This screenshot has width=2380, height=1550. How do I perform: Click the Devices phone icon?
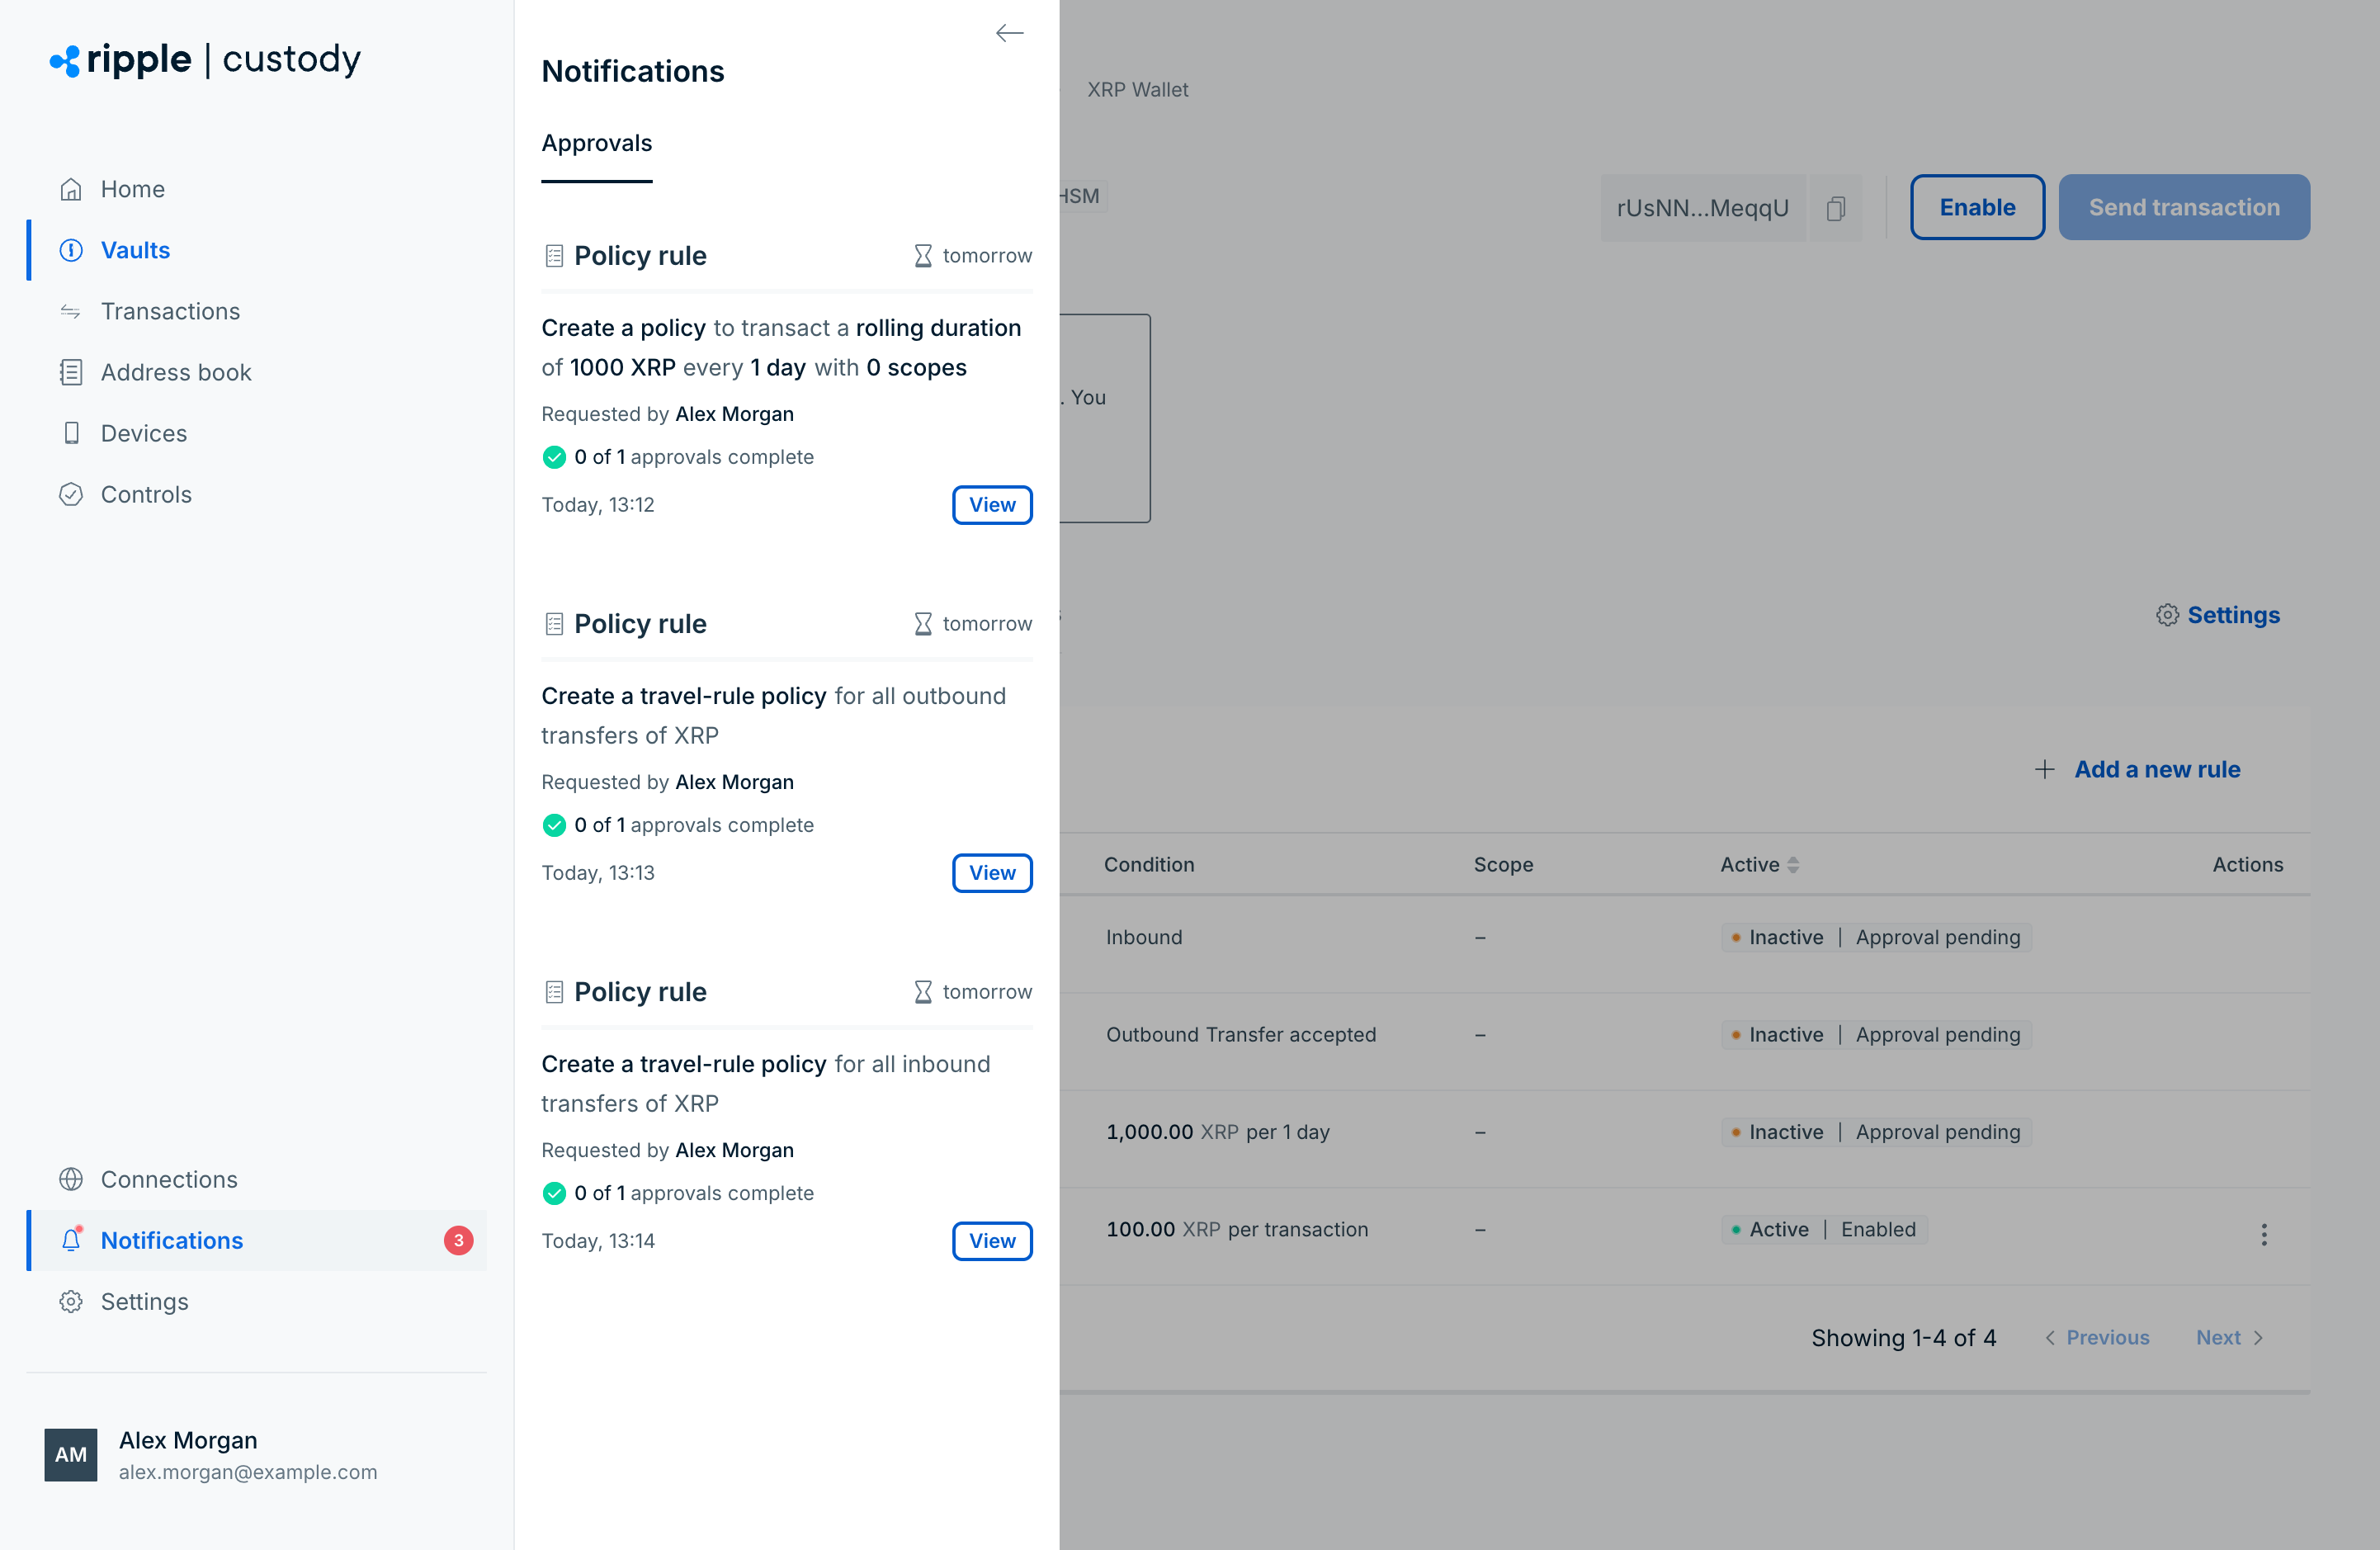pyautogui.click(x=71, y=433)
